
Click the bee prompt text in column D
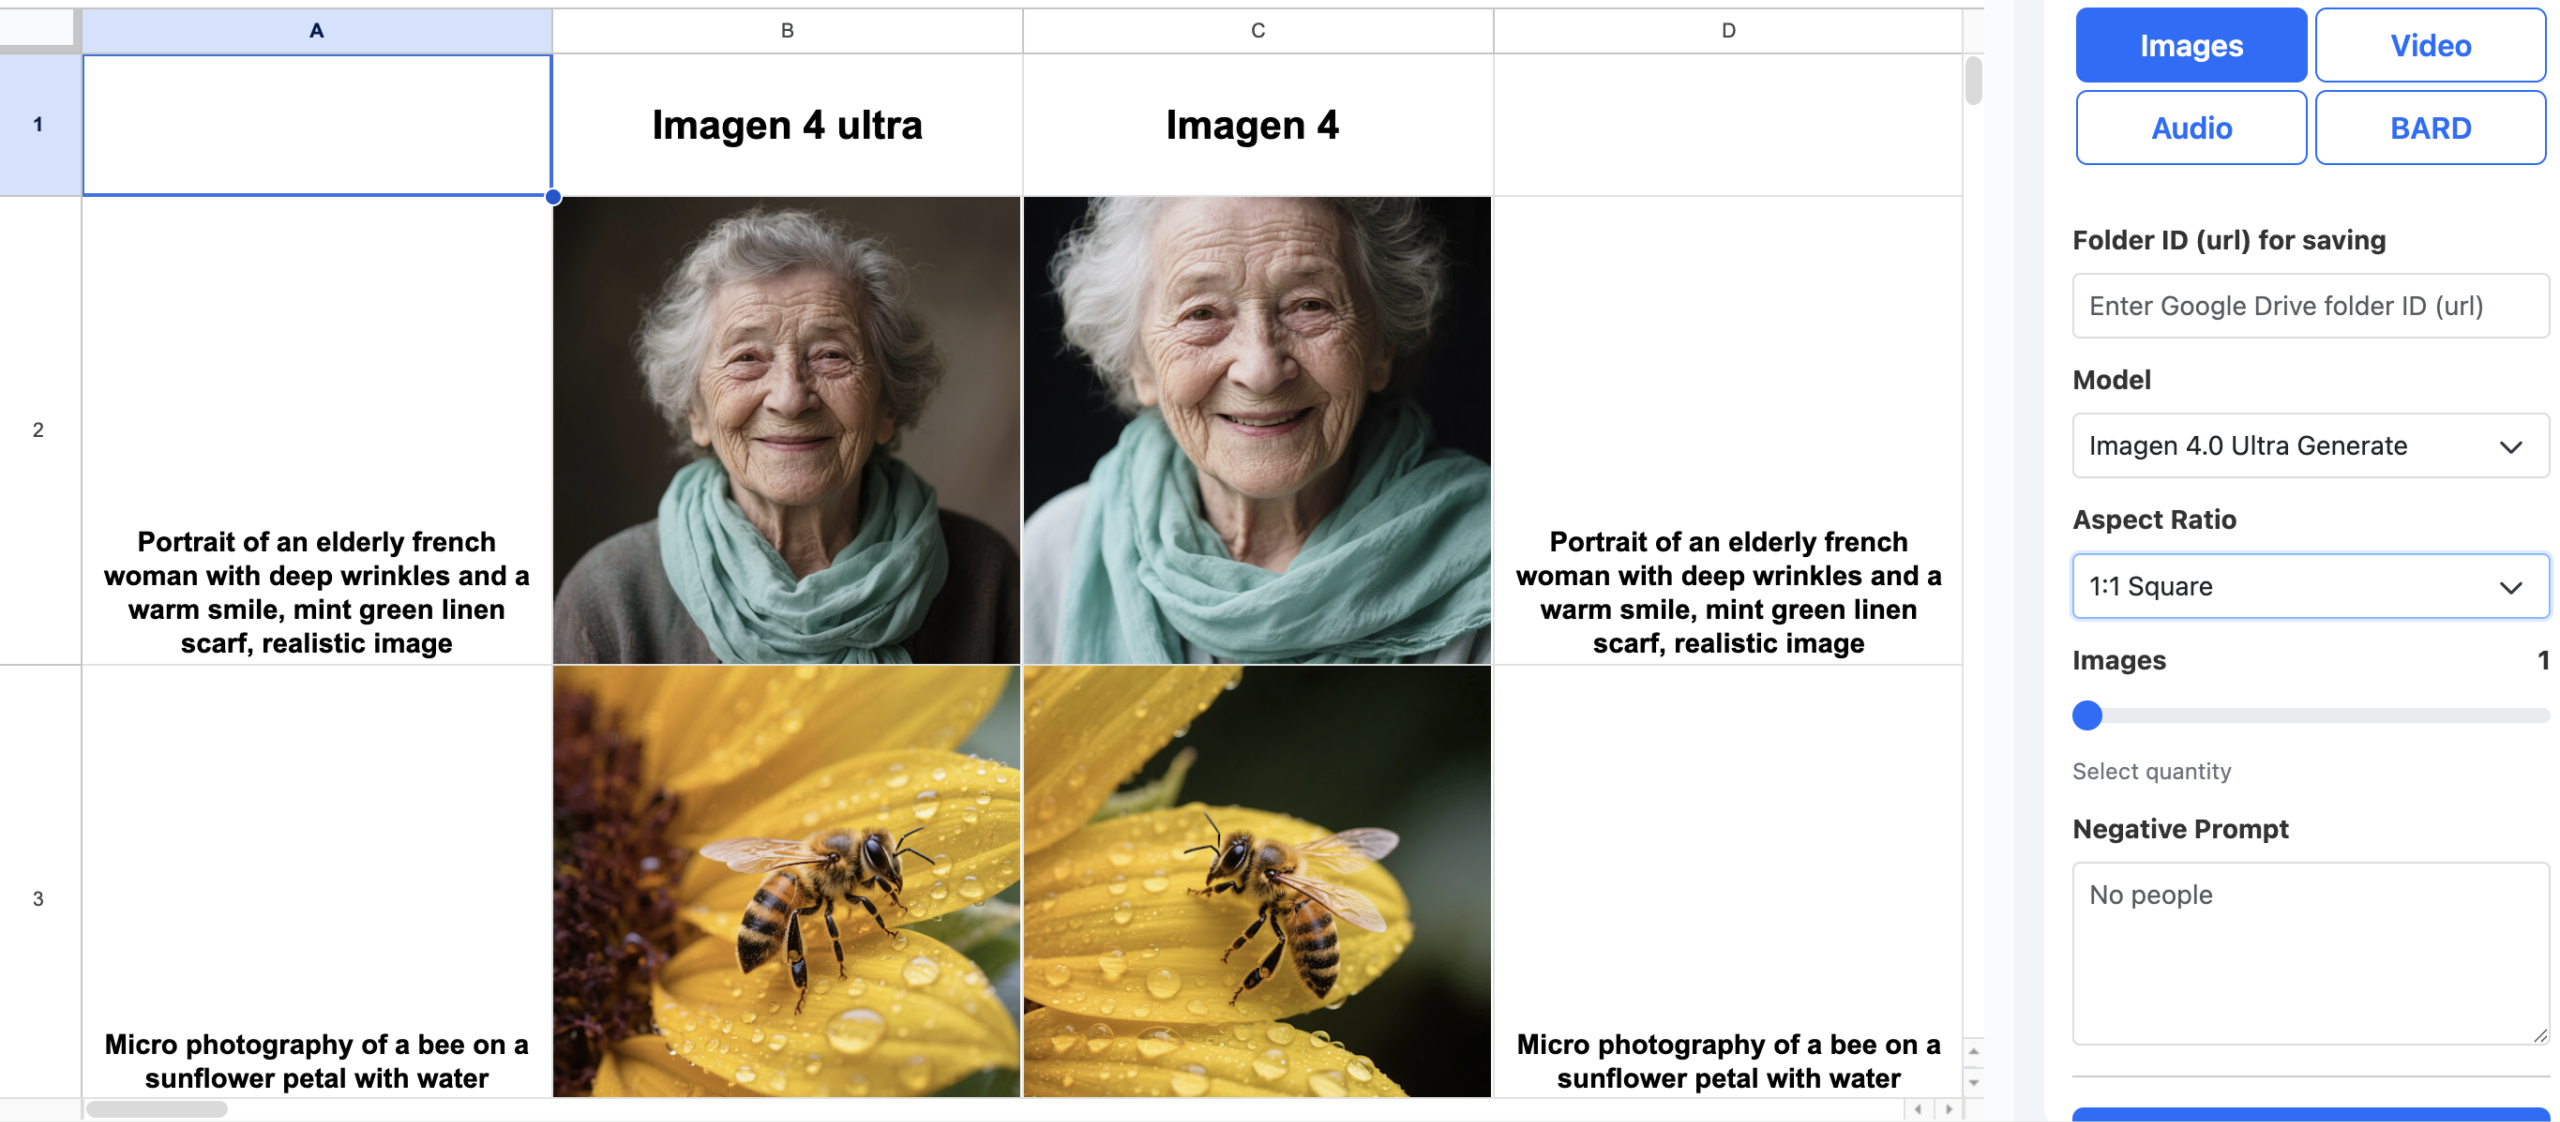point(1728,1061)
